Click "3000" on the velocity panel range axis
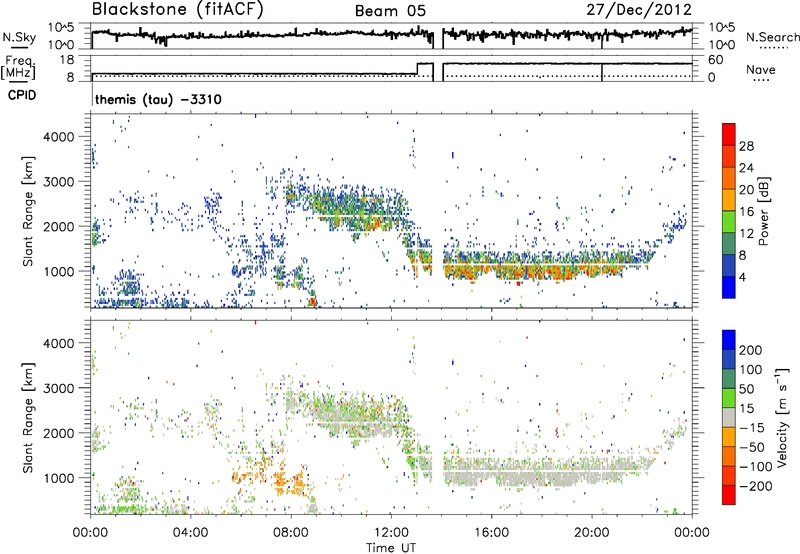This screenshot has width=800, height=554. click(58, 388)
